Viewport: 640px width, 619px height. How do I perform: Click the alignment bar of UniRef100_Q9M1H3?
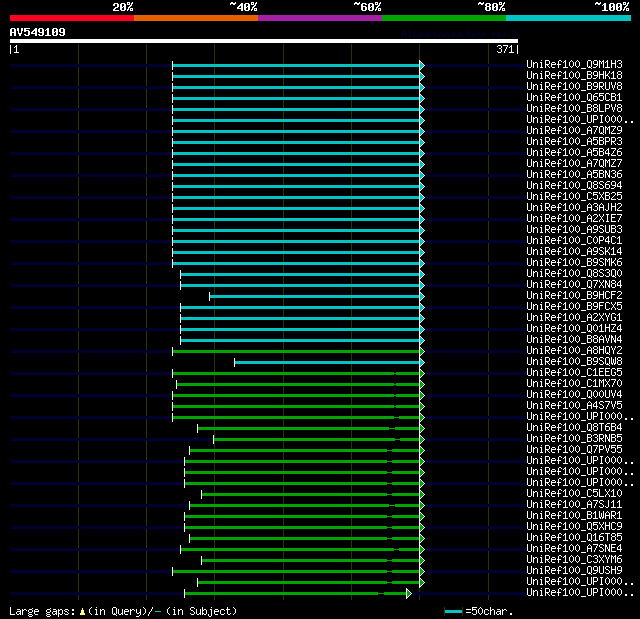pyautogui.click(x=296, y=65)
